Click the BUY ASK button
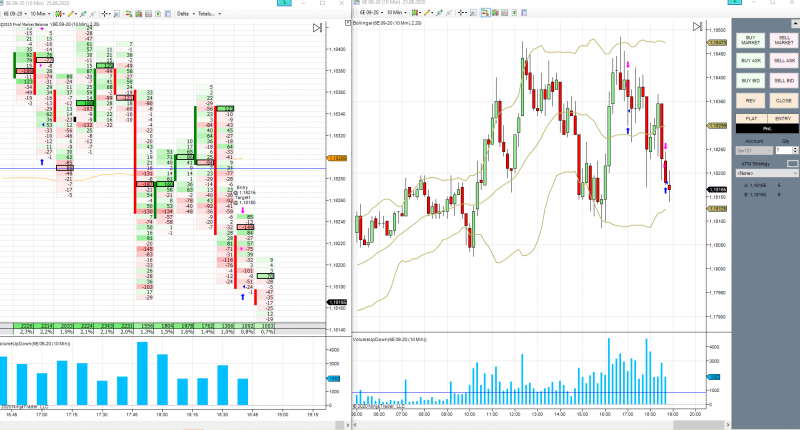The height and width of the screenshot is (430, 800). pyautogui.click(x=751, y=61)
